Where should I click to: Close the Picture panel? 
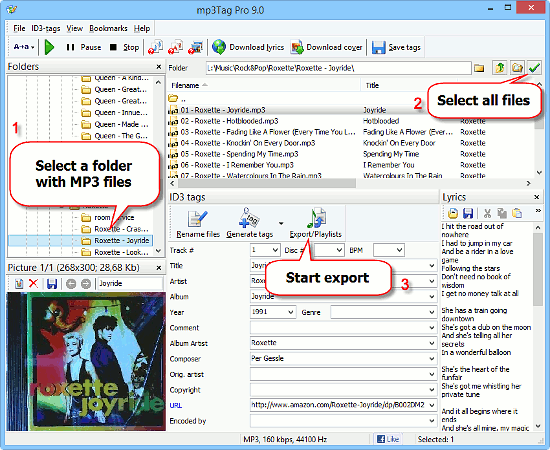[159, 268]
